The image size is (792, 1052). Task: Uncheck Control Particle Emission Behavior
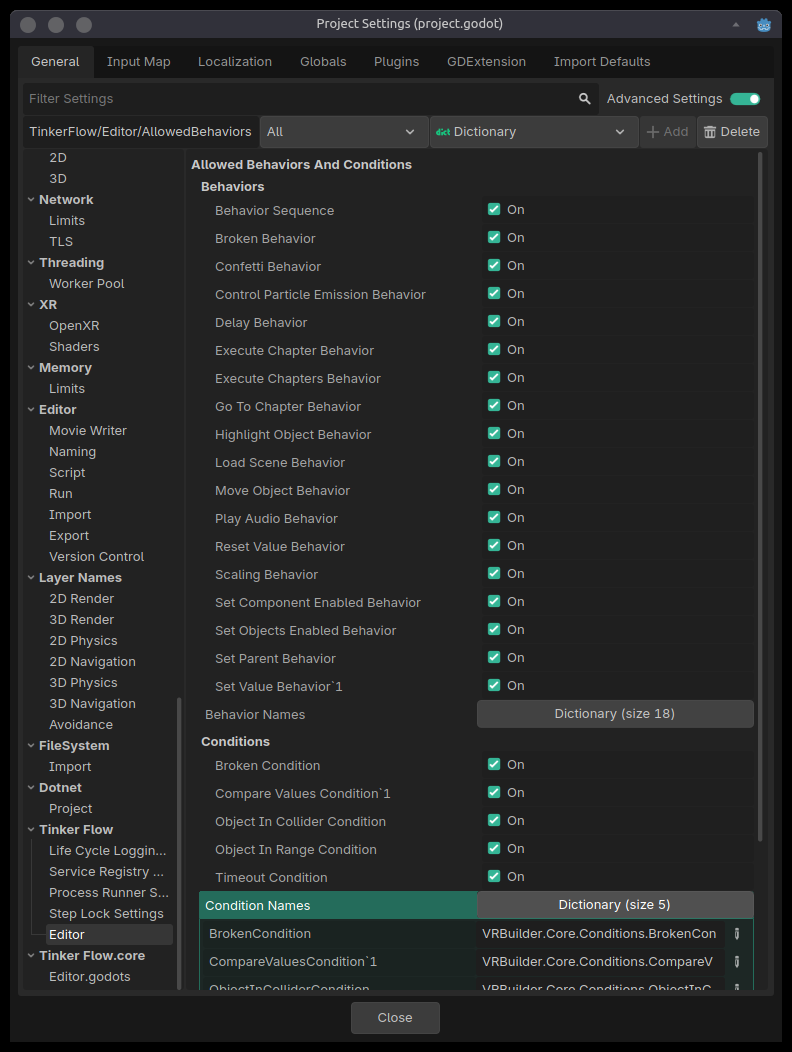point(494,293)
